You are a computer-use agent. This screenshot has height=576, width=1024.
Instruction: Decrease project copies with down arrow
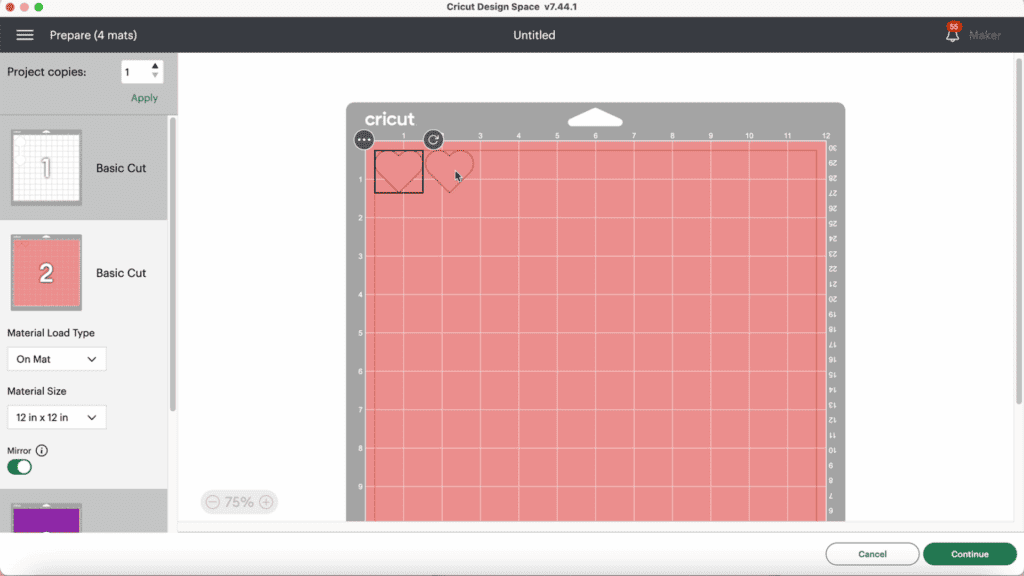pyautogui.click(x=155, y=76)
